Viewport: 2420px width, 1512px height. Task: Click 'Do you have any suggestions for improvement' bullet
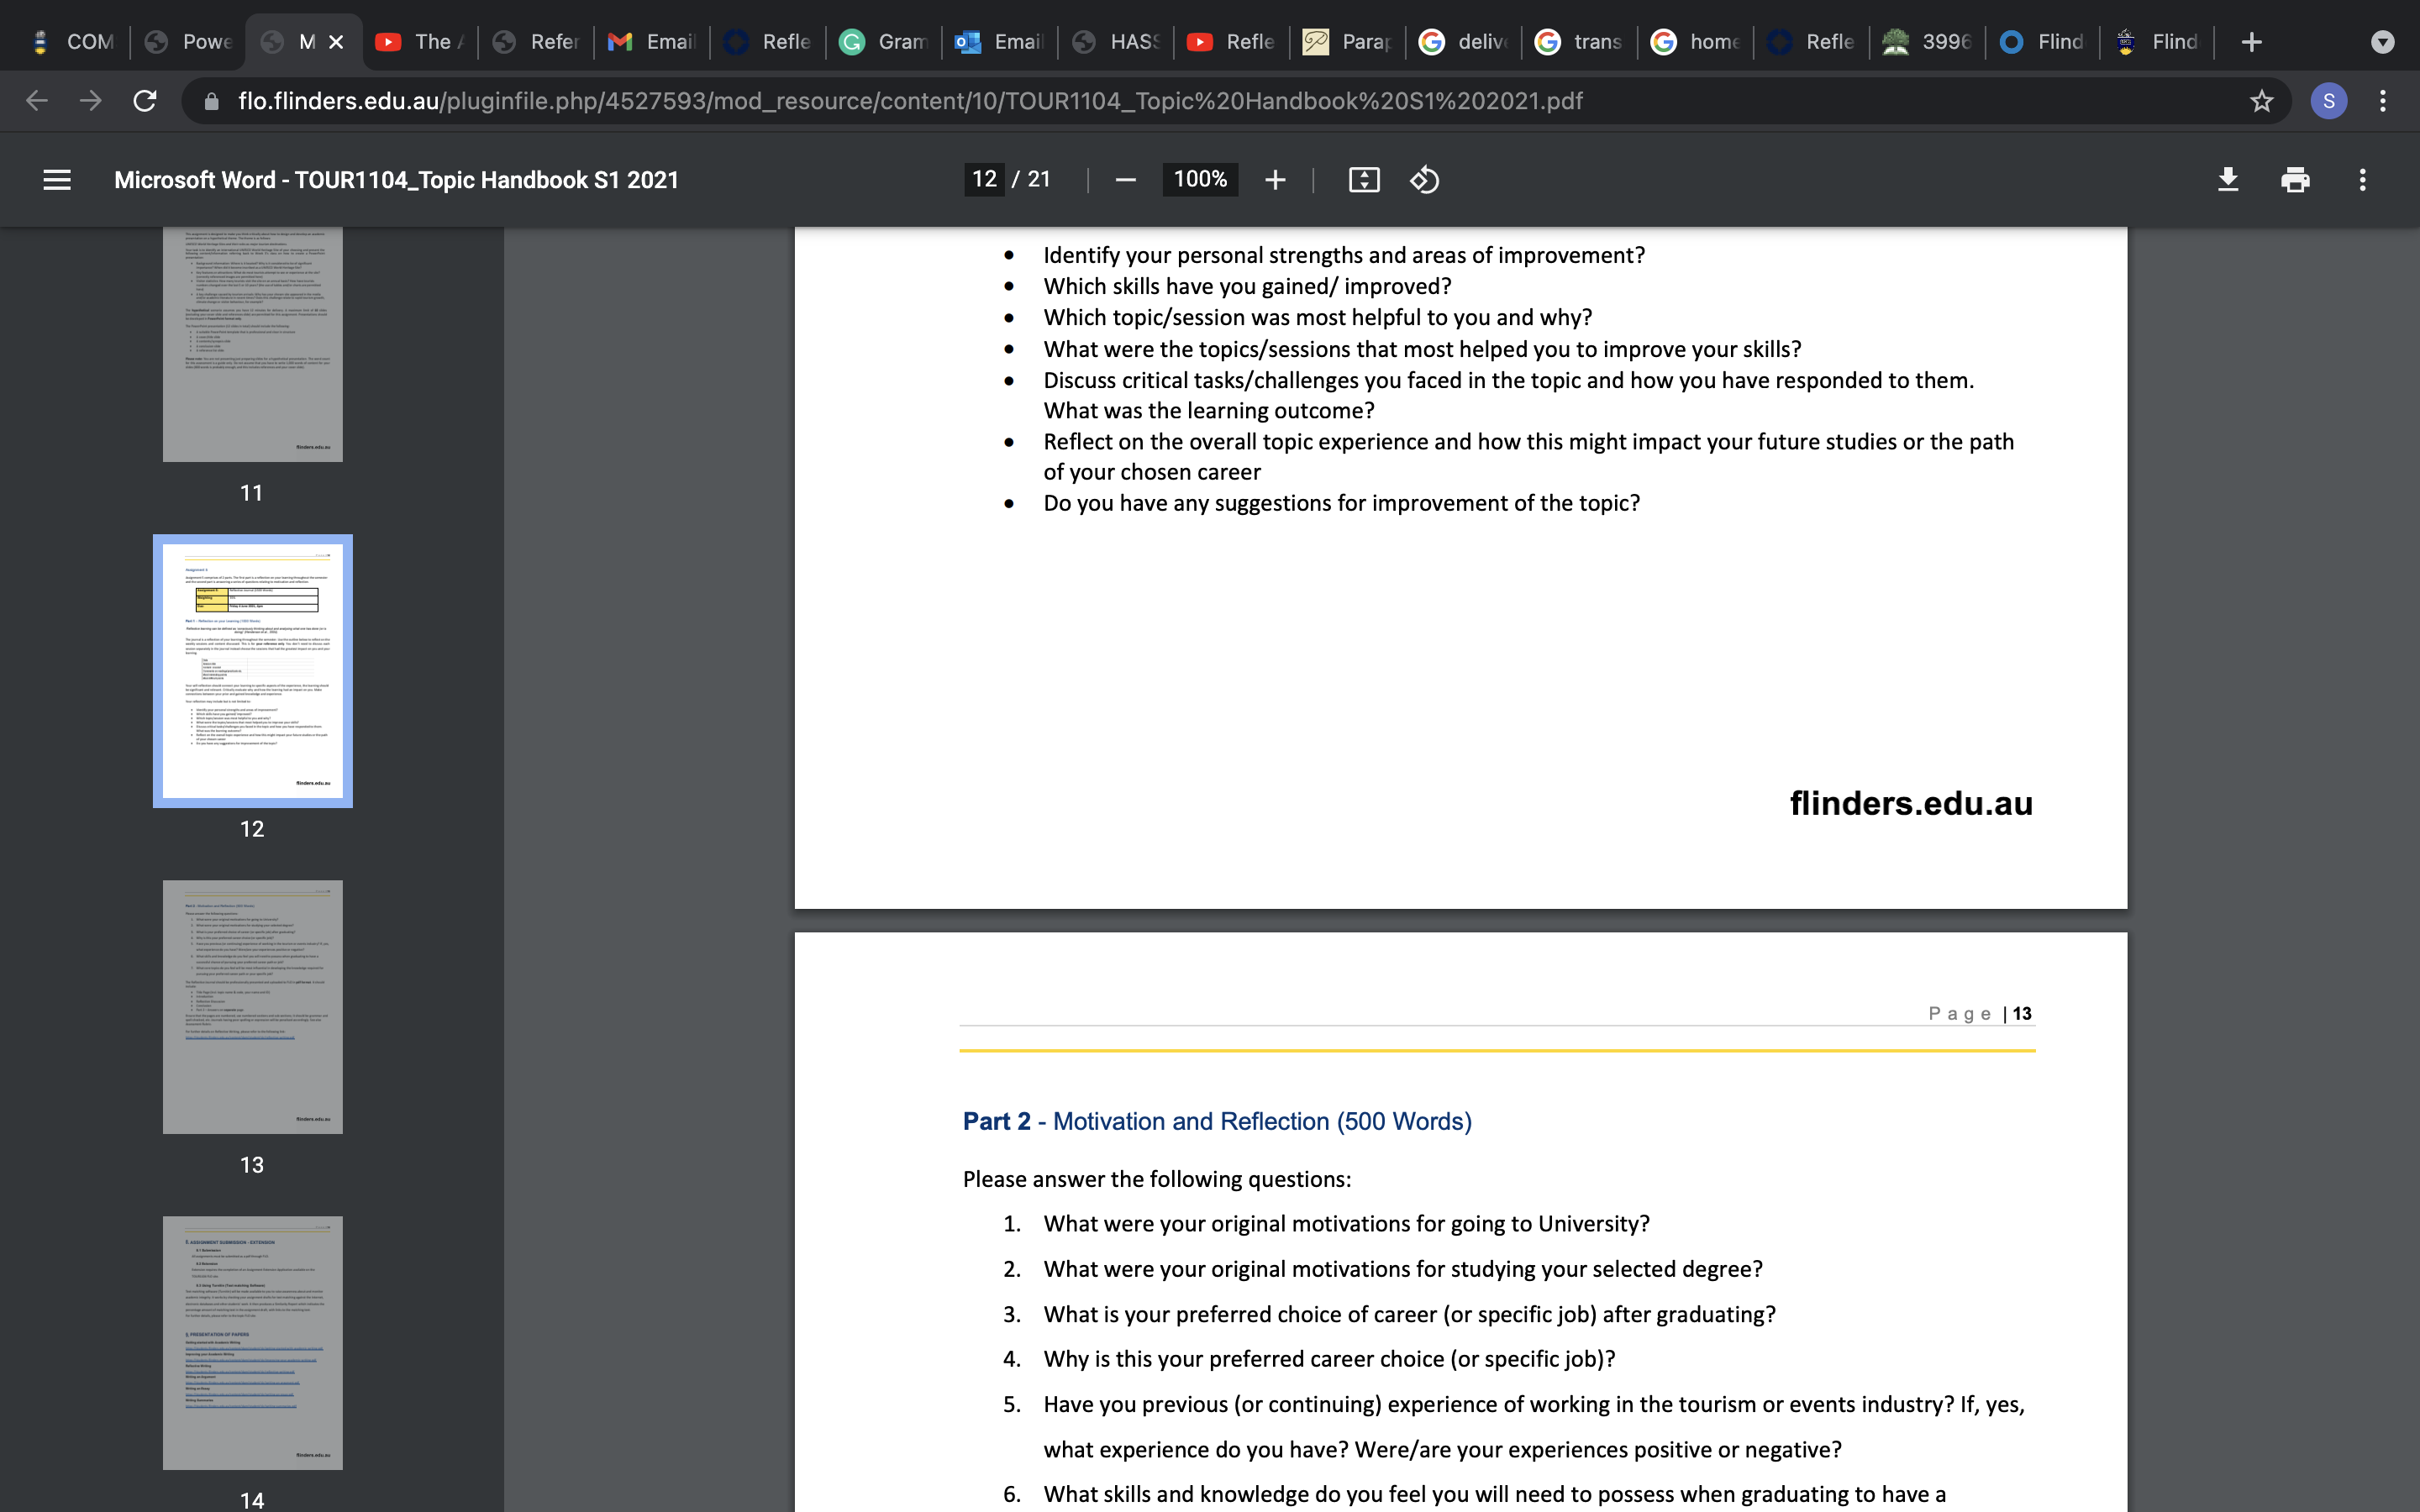pyautogui.click(x=1341, y=503)
